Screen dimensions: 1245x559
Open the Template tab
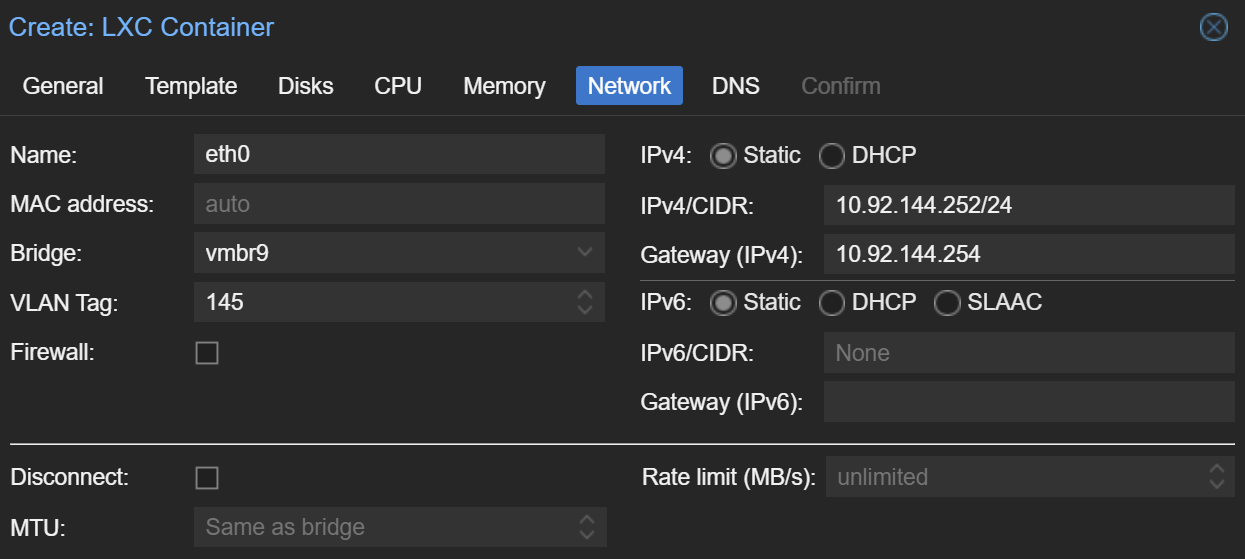(x=191, y=86)
